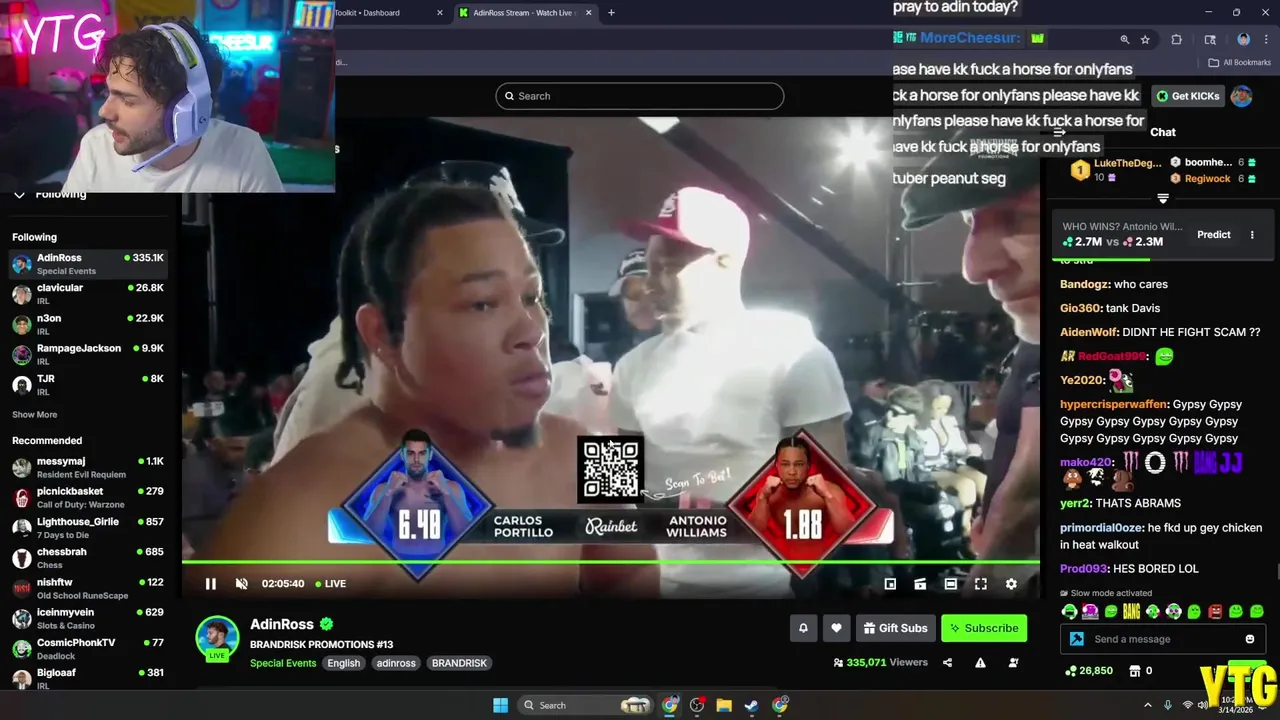Follow the channel with the heart icon
Image resolution: width=1280 pixels, height=720 pixels.
click(x=836, y=628)
